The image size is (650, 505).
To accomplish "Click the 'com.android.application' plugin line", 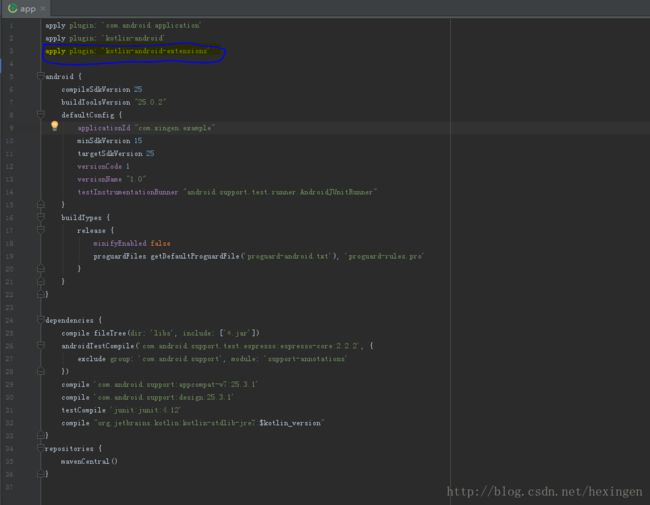I will [123, 25].
